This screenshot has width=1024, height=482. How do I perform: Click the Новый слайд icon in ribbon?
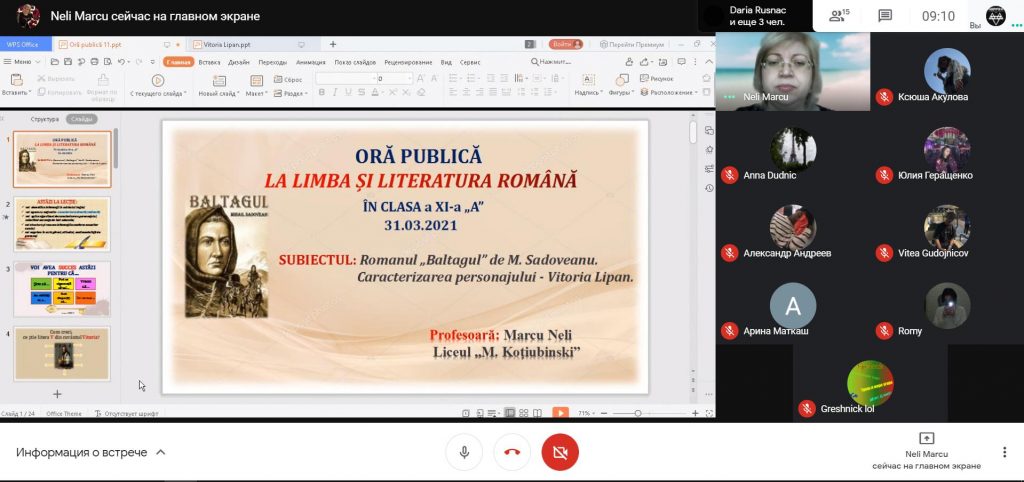(x=217, y=80)
